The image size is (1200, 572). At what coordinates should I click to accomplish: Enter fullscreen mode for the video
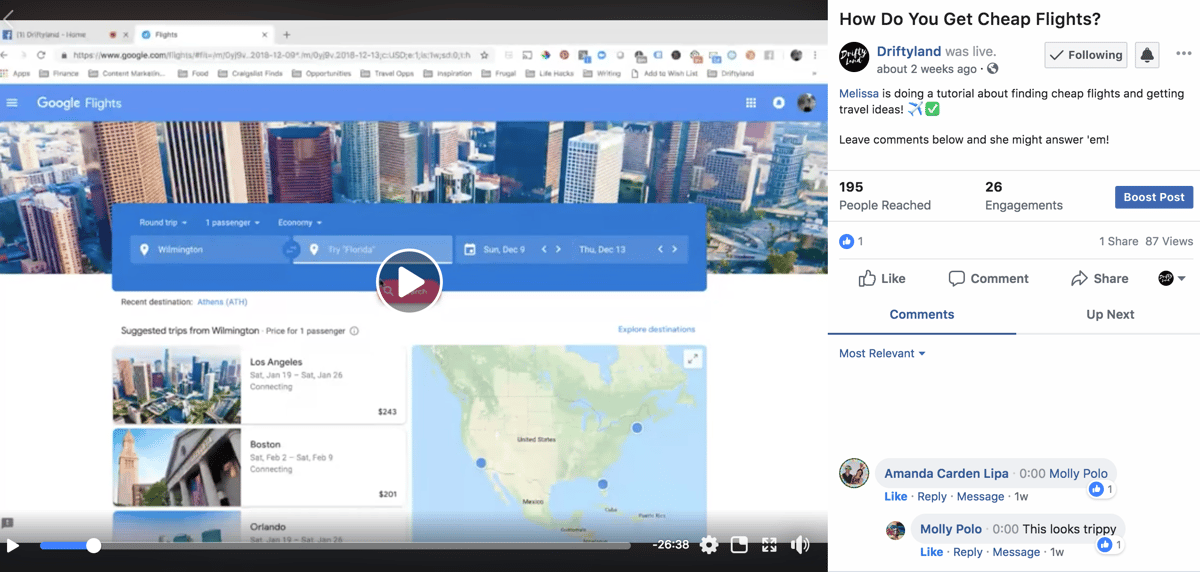(x=769, y=545)
